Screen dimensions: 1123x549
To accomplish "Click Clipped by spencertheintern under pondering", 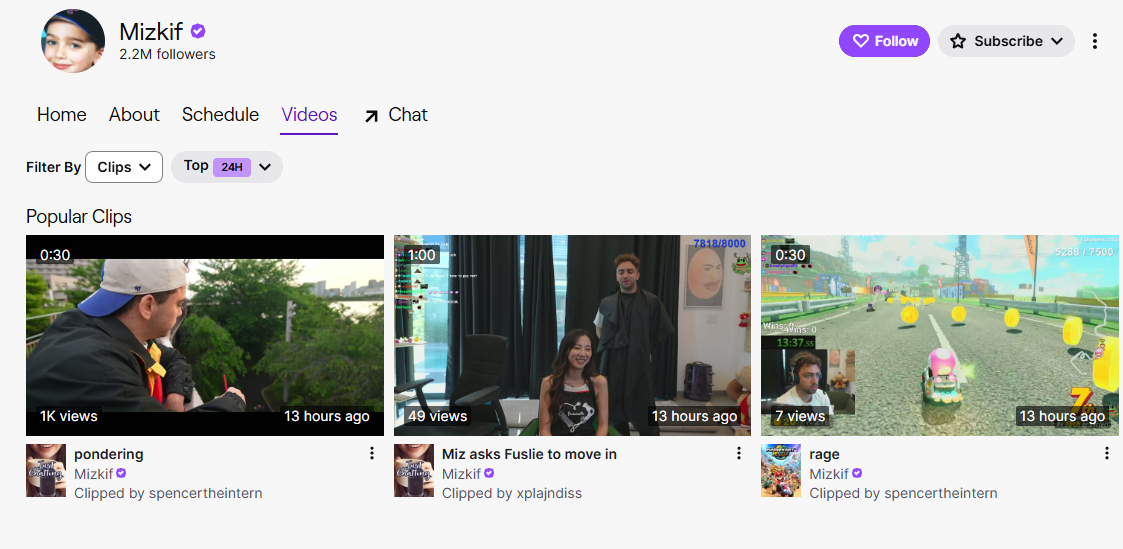I will pos(168,493).
